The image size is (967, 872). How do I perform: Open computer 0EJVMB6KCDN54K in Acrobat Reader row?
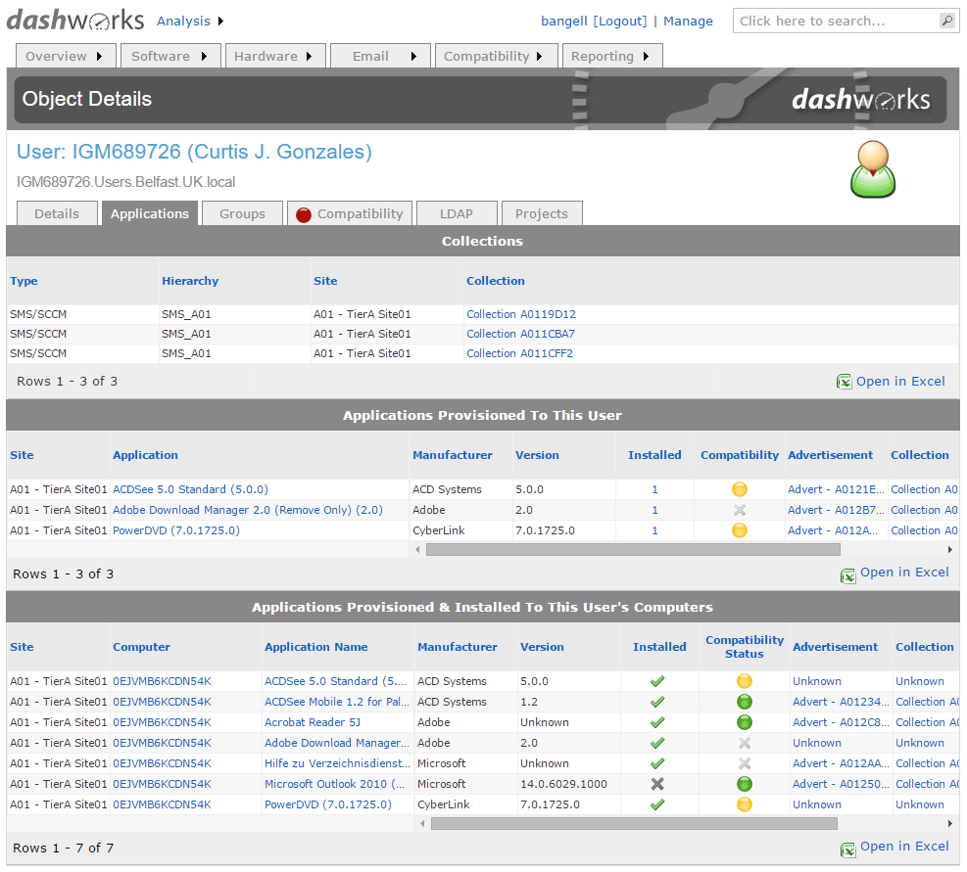(162, 722)
